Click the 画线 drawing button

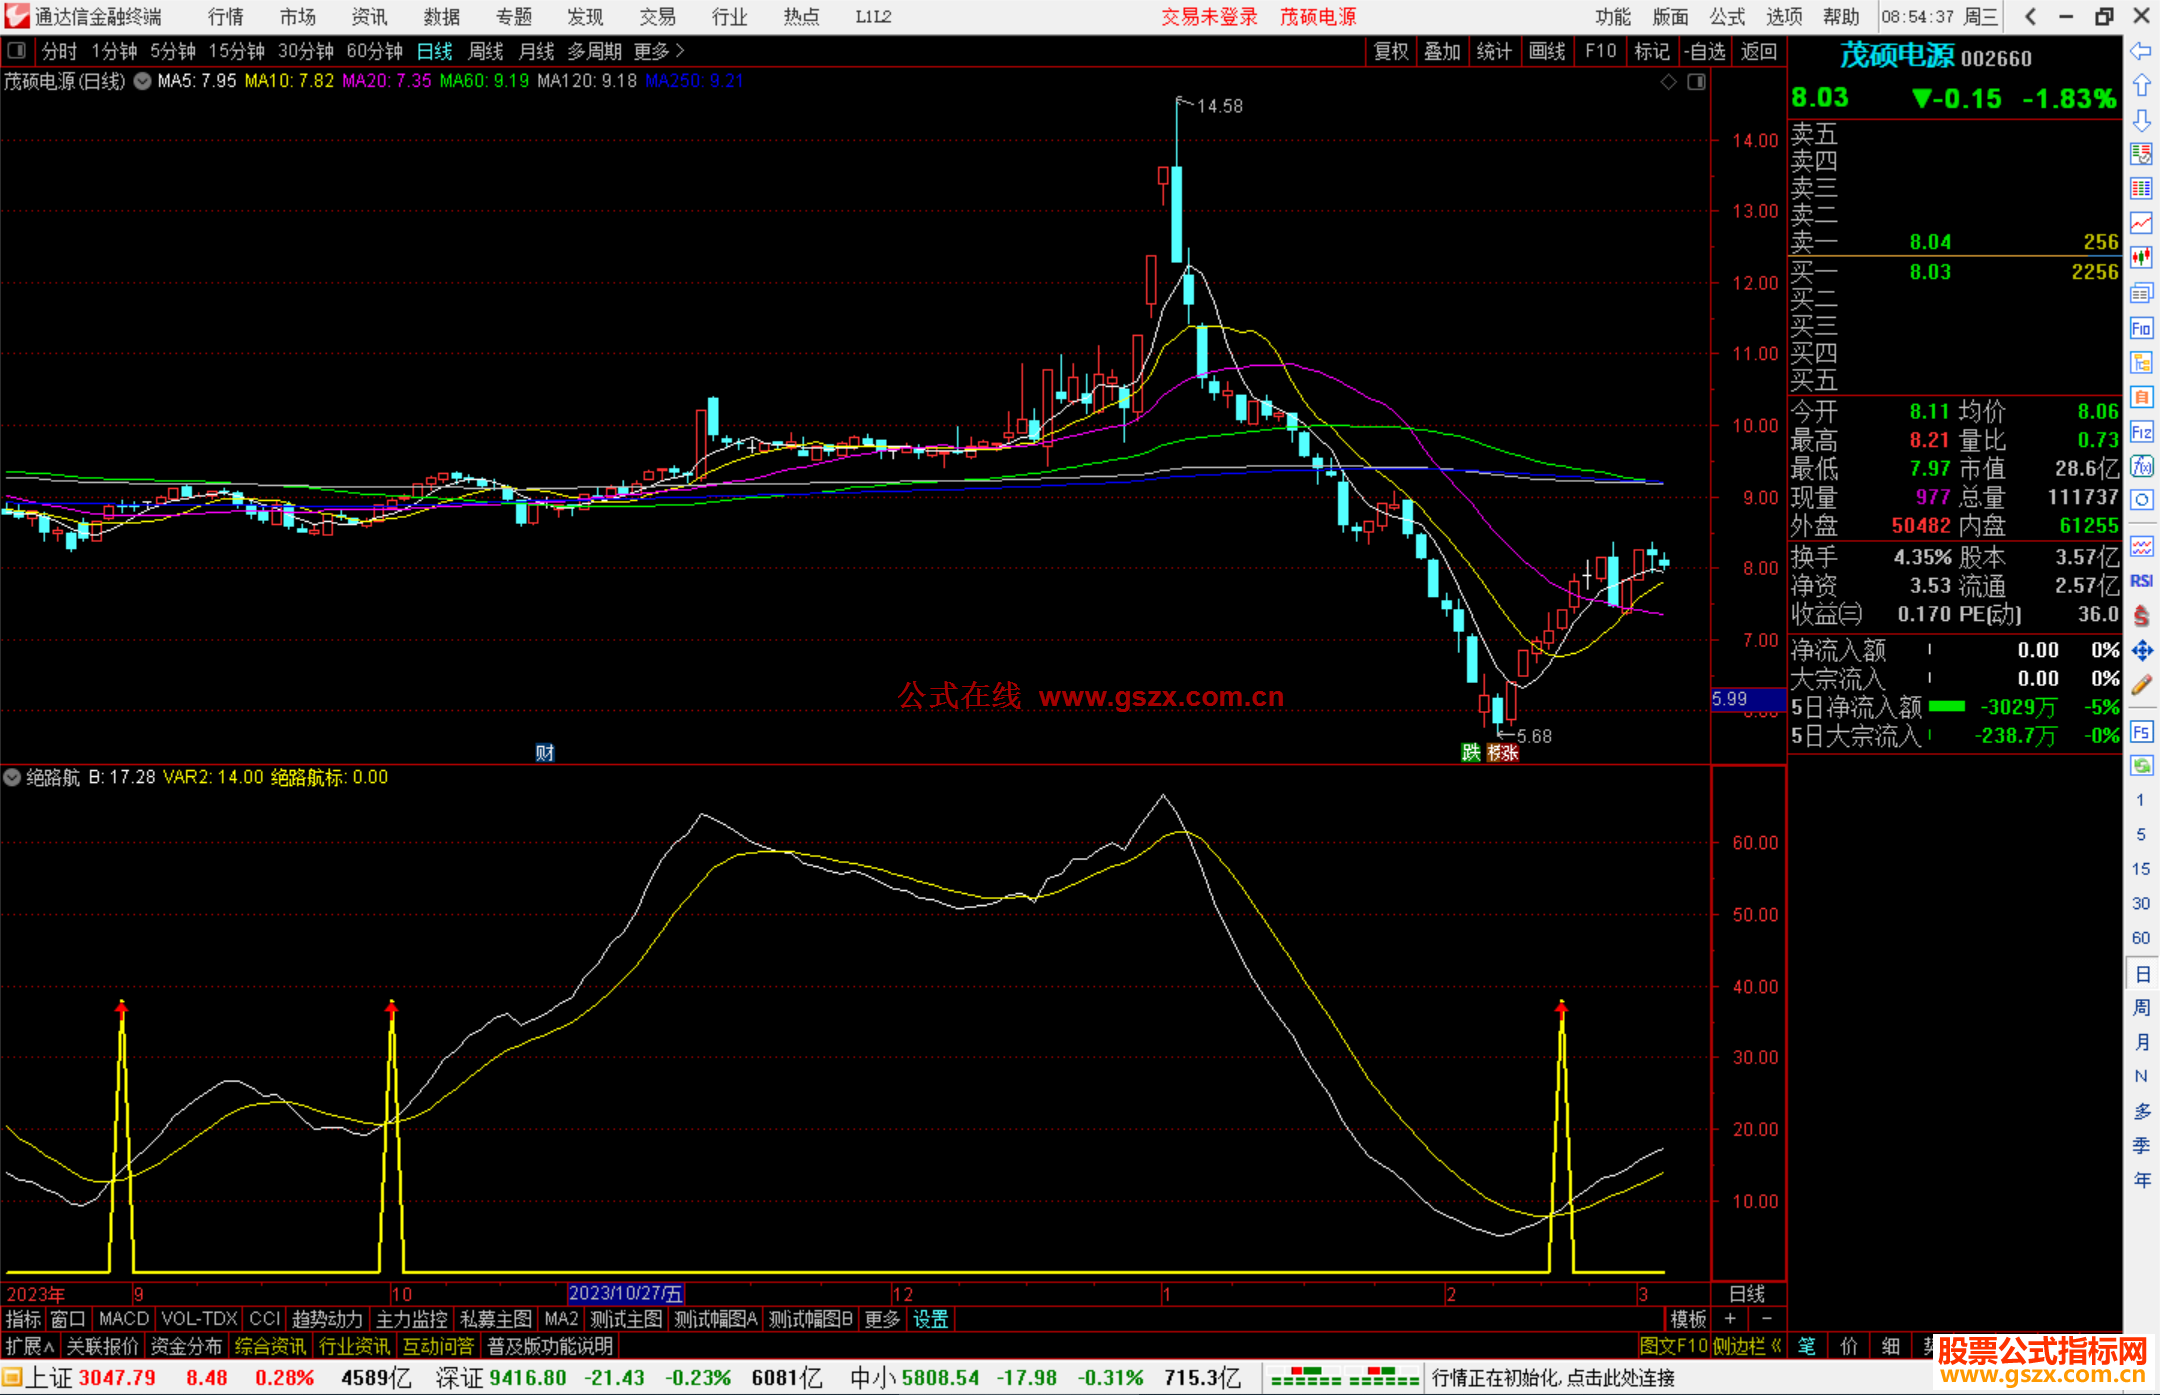pos(1546,51)
